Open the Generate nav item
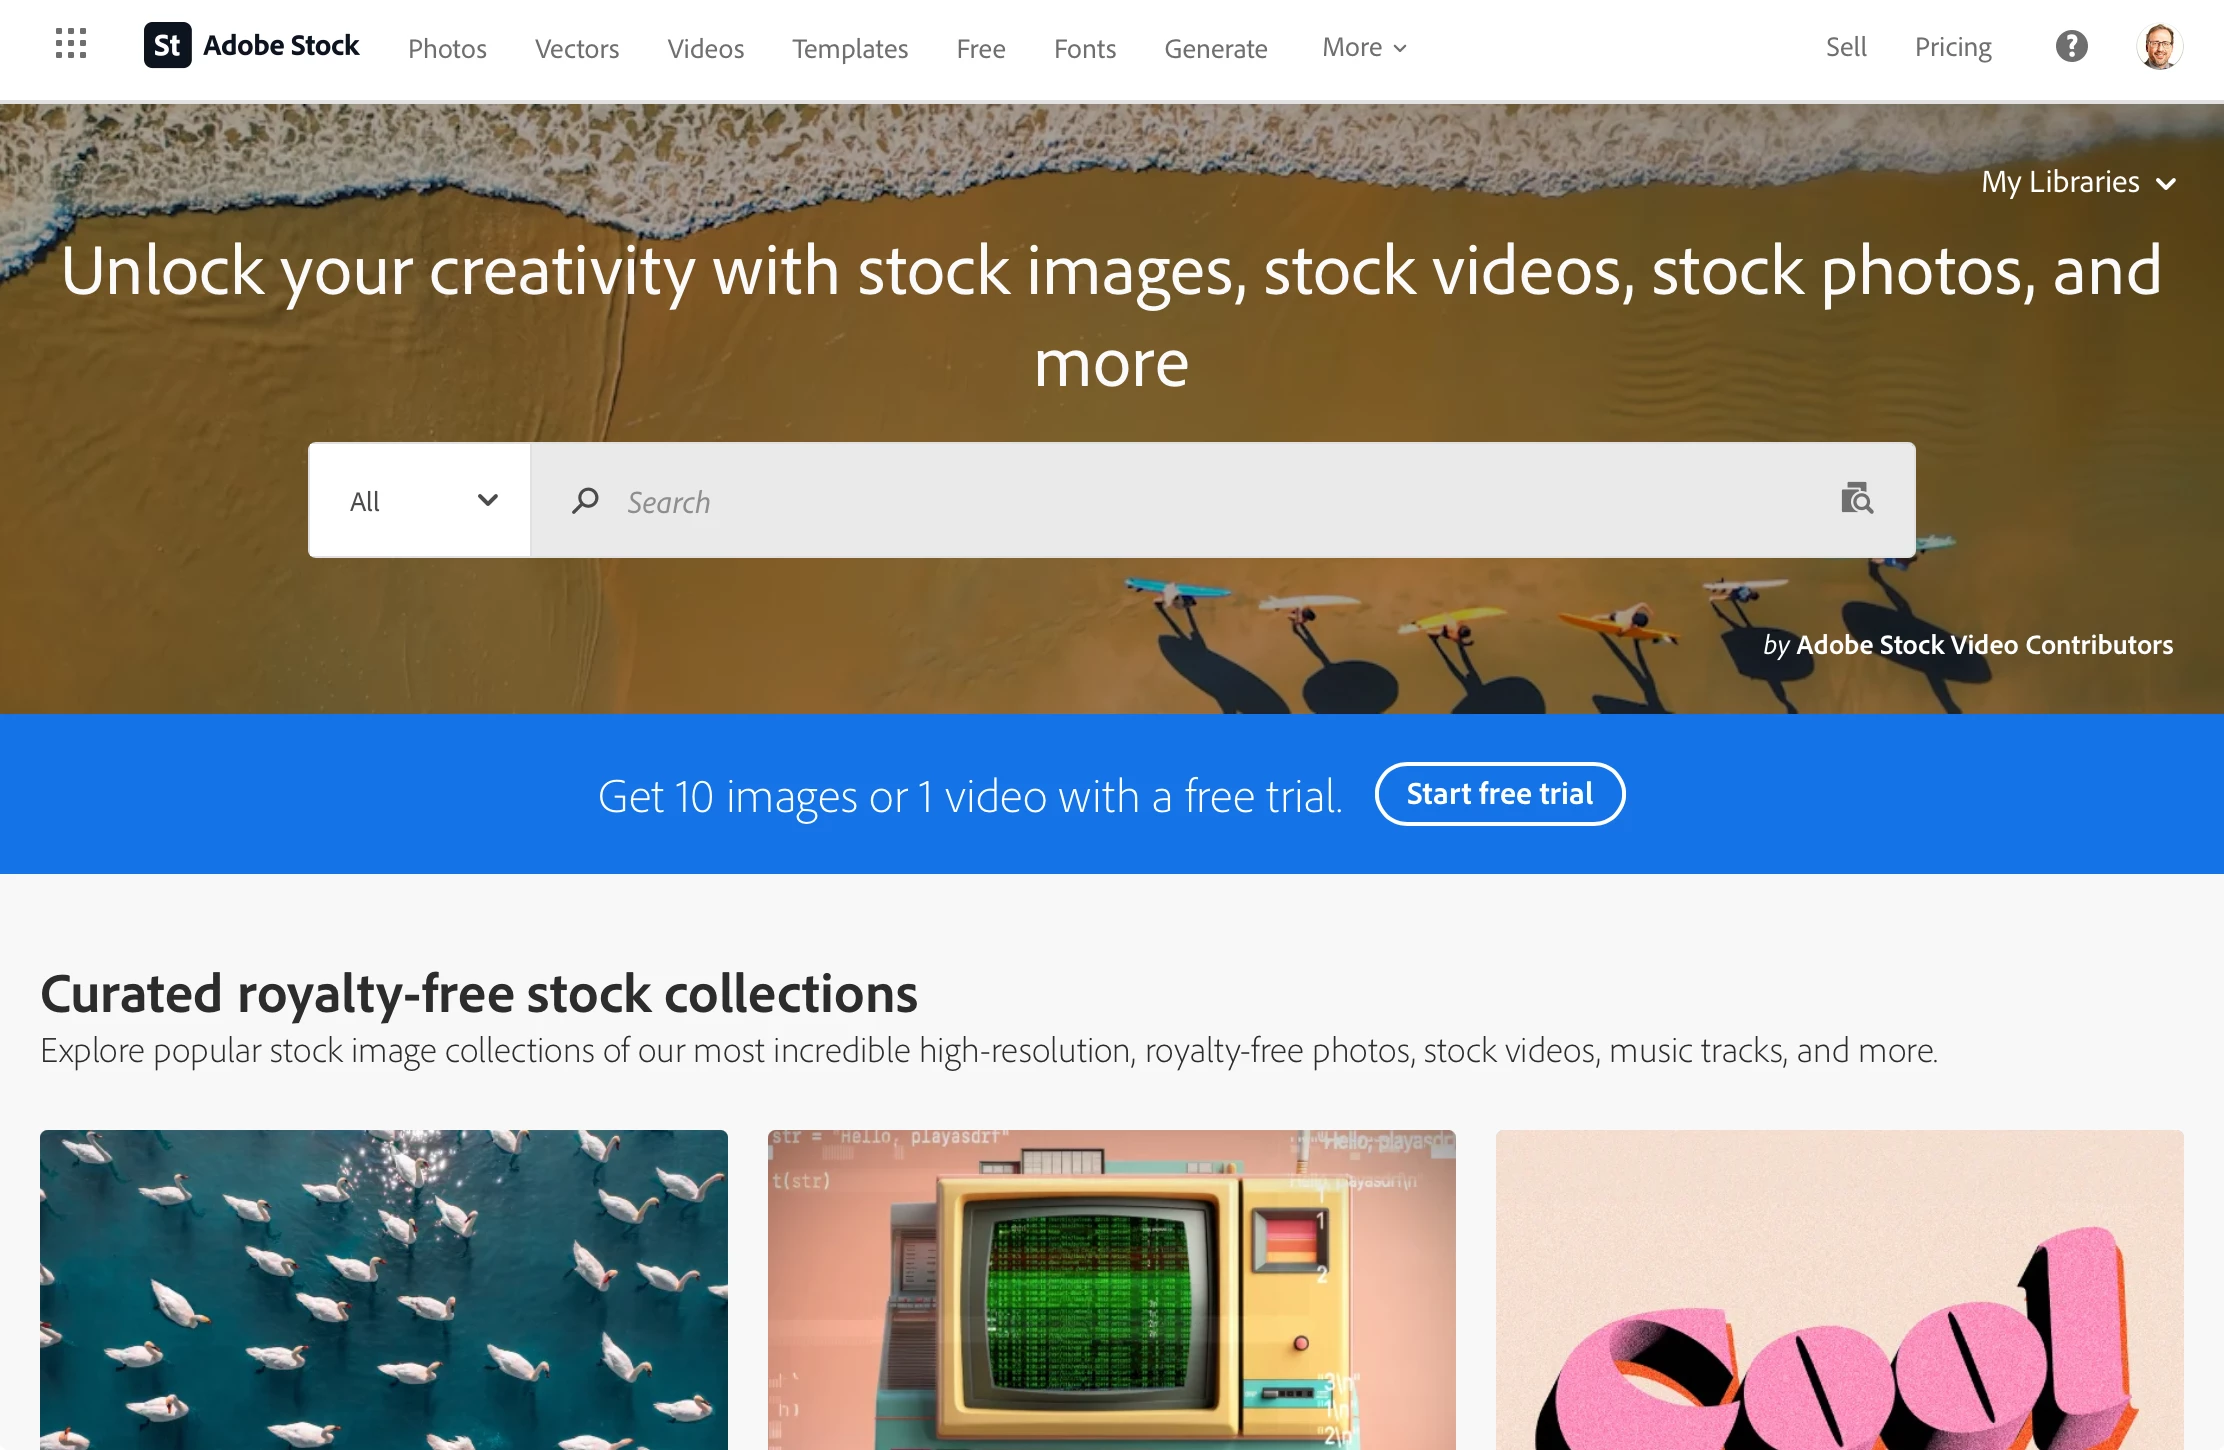 [x=1216, y=48]
